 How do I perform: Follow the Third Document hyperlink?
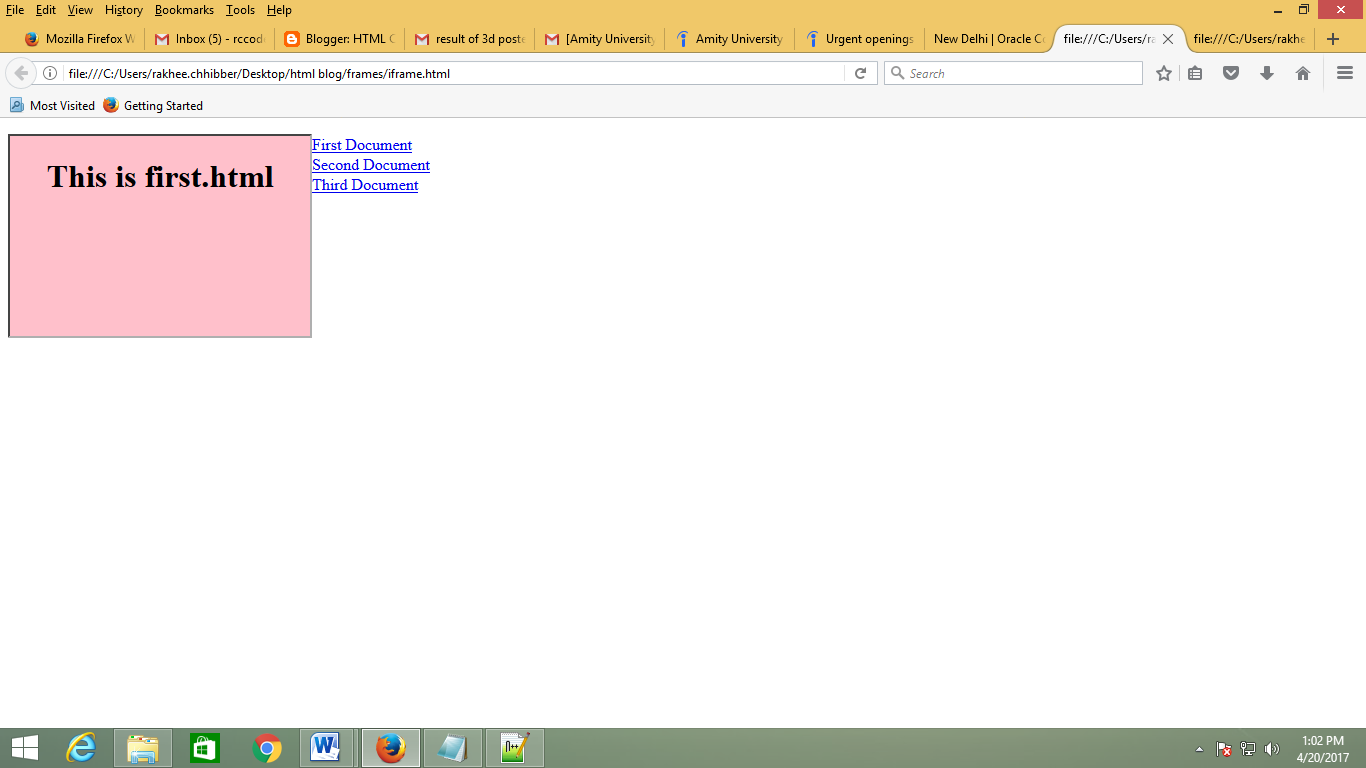365,185
